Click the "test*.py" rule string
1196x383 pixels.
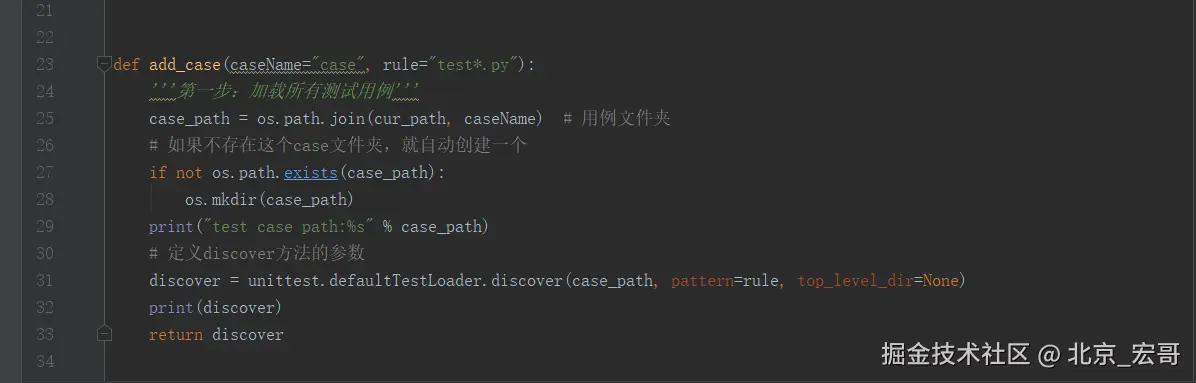click(x=473, y=65)
